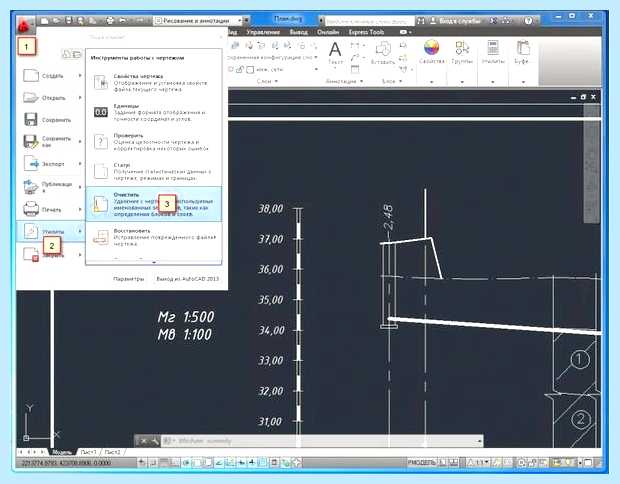Image resolution: width=620 pixels, height=484 pixels.
Task: Click the command line input field
Action: [322, 441]
